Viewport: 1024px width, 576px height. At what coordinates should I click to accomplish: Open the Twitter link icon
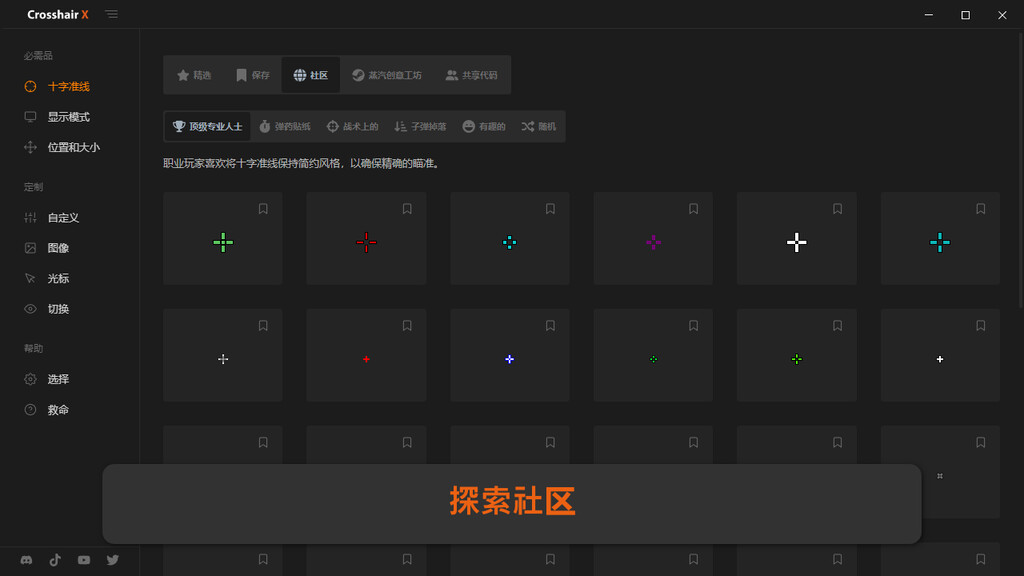112,560
